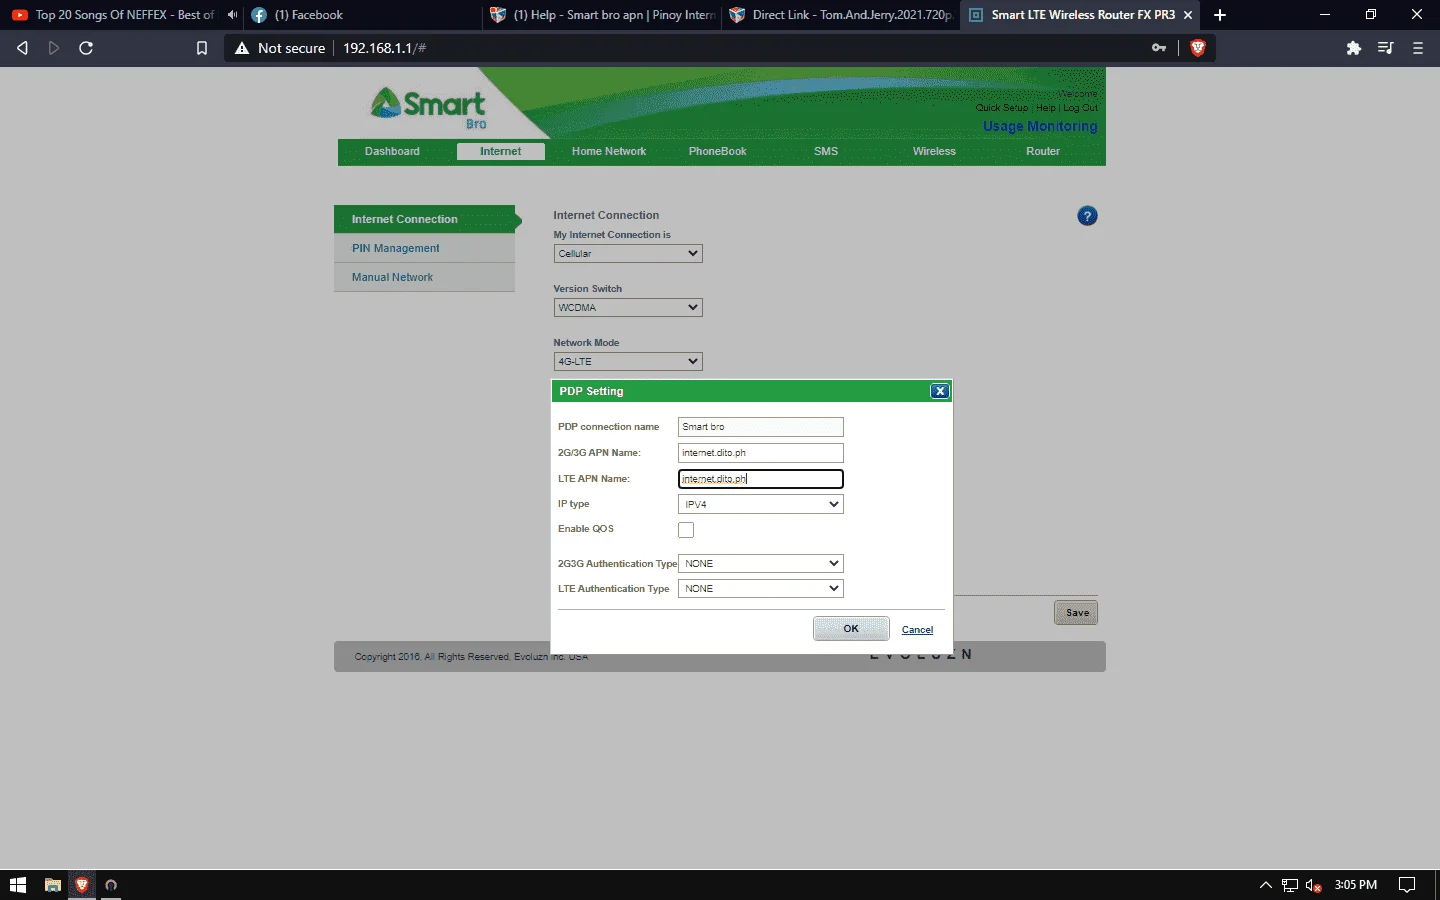This screenshot has width=1440, height=900.
Task: Close the PDP Setting dialog X
Action: [x=939, y=391]
